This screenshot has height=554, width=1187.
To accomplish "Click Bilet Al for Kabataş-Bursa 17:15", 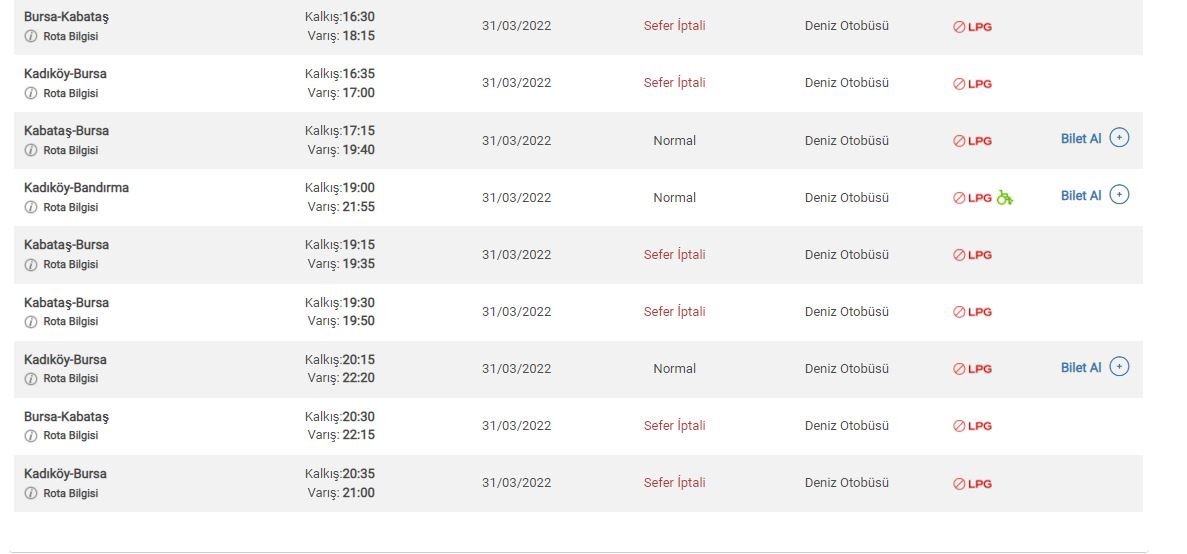I will pyautogui.click(x=1081, y=139).
